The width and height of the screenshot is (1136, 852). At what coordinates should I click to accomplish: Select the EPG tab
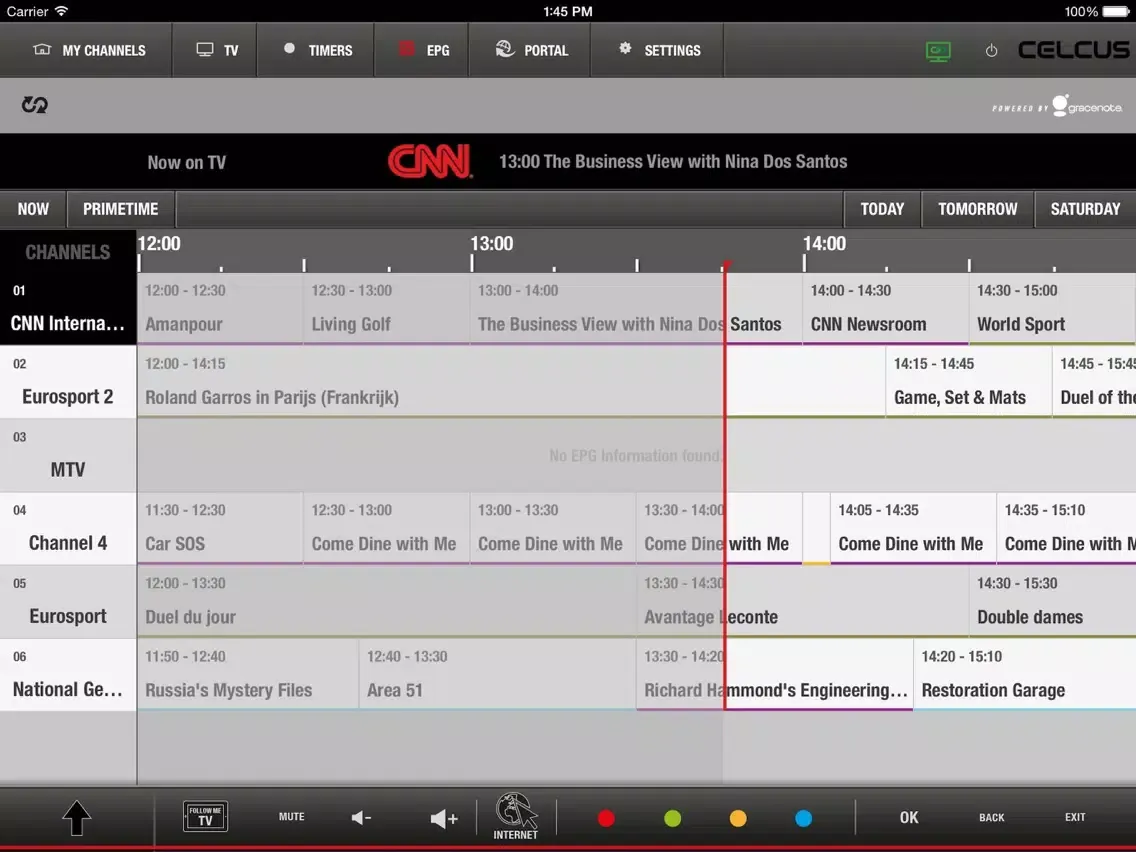tap(422, 50)
